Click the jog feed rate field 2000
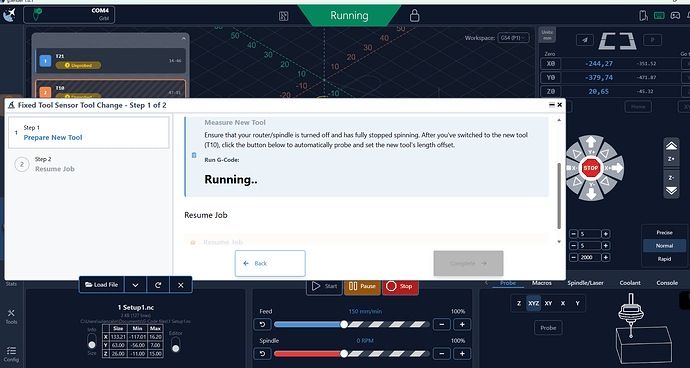 pos(590,258)
